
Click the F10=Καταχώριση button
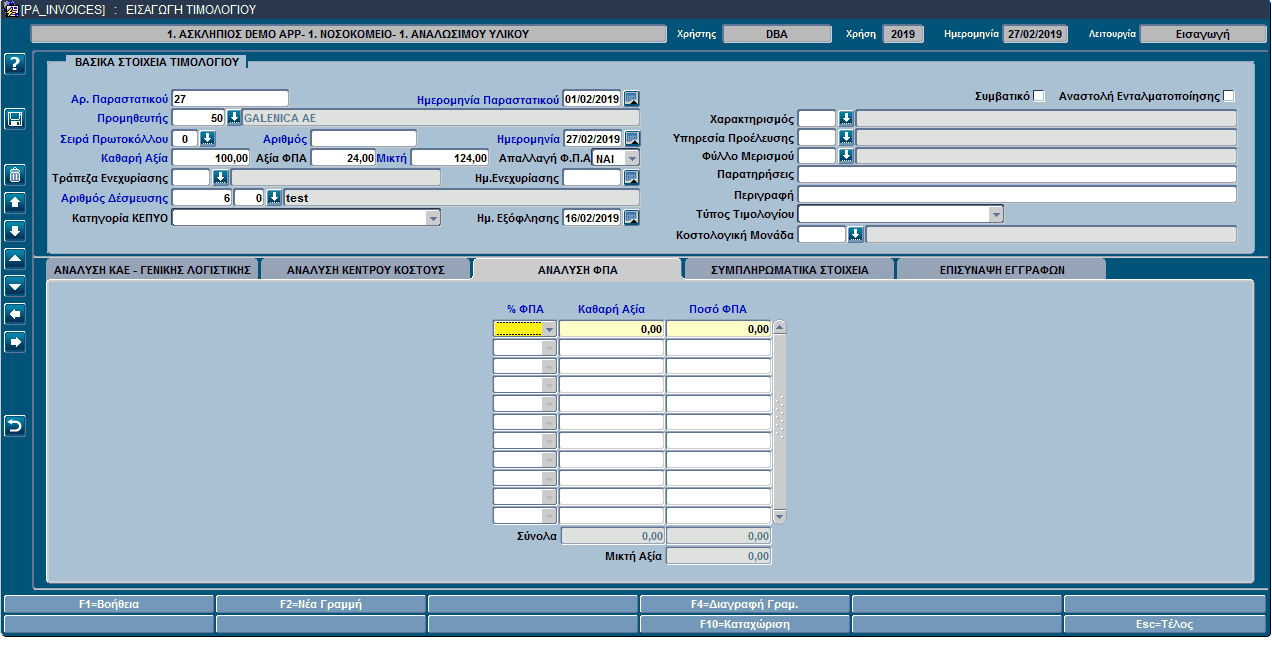pyautogui.click(x=745, y=624)
